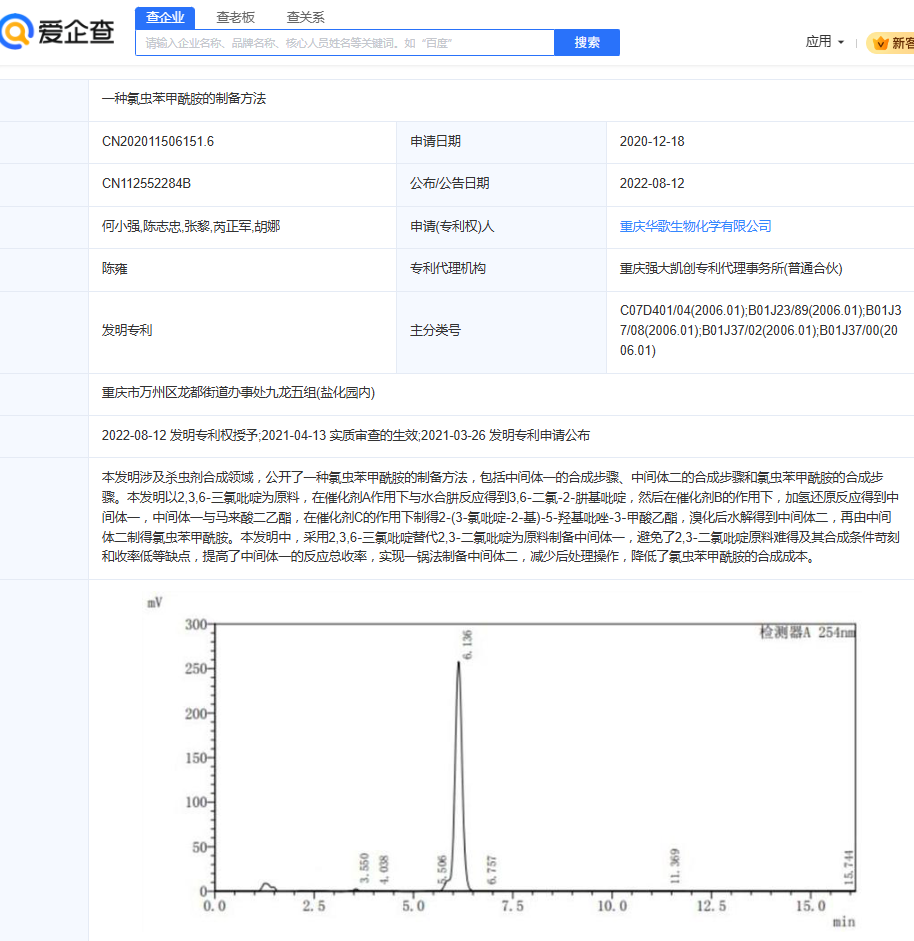Click the 爱企查 logo
Viewport: 914px width, 941px height.
coord(58,31)
